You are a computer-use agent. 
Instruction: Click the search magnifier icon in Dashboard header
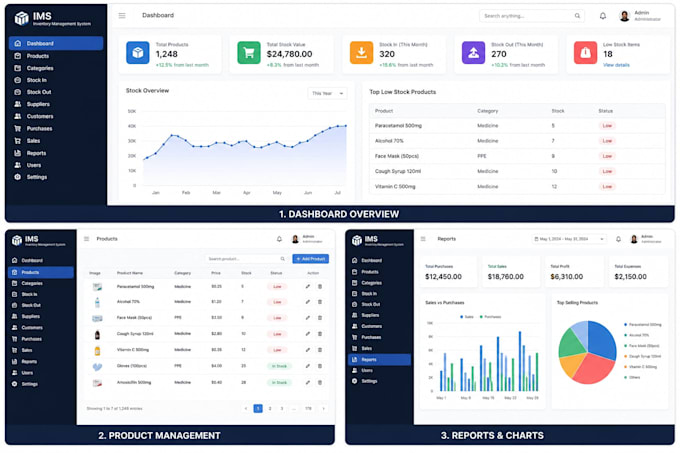(x=577, y=16)
